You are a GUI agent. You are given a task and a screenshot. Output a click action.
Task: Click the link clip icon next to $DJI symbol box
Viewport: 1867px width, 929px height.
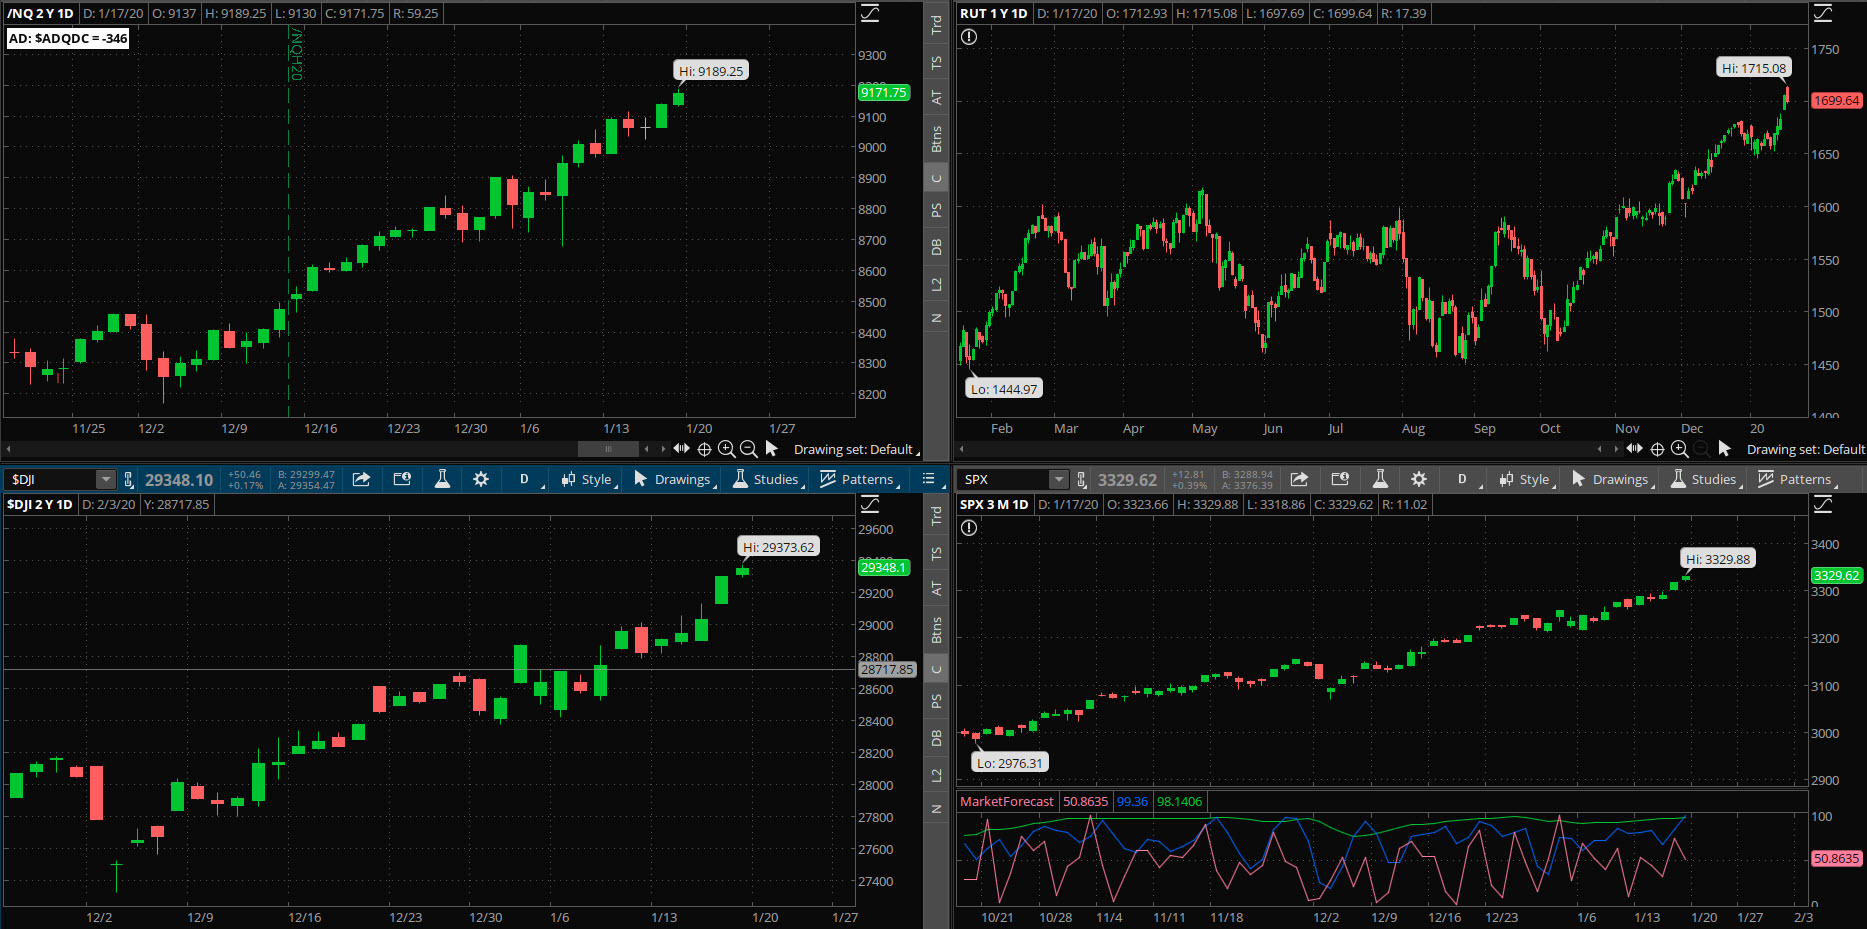tap(128, 480)
